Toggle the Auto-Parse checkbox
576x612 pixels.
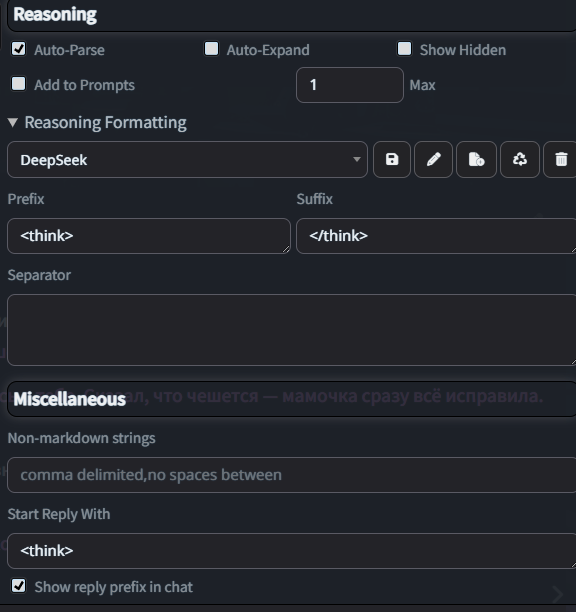click(19, 49)
